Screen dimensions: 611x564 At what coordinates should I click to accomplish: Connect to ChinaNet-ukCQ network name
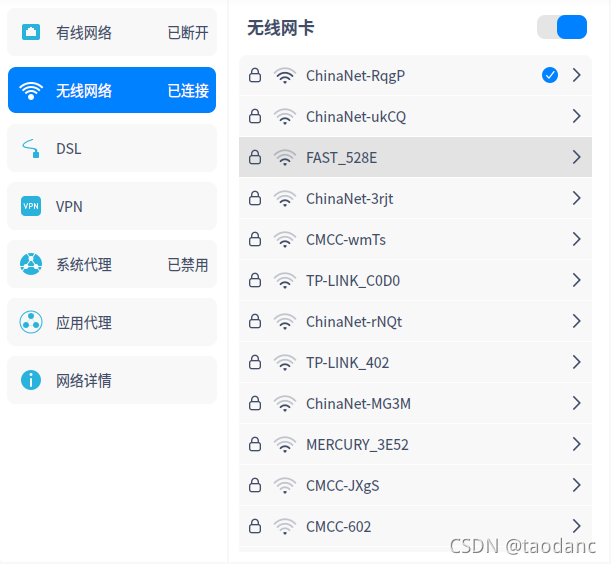pyautogui.click(x=356, y=117)
